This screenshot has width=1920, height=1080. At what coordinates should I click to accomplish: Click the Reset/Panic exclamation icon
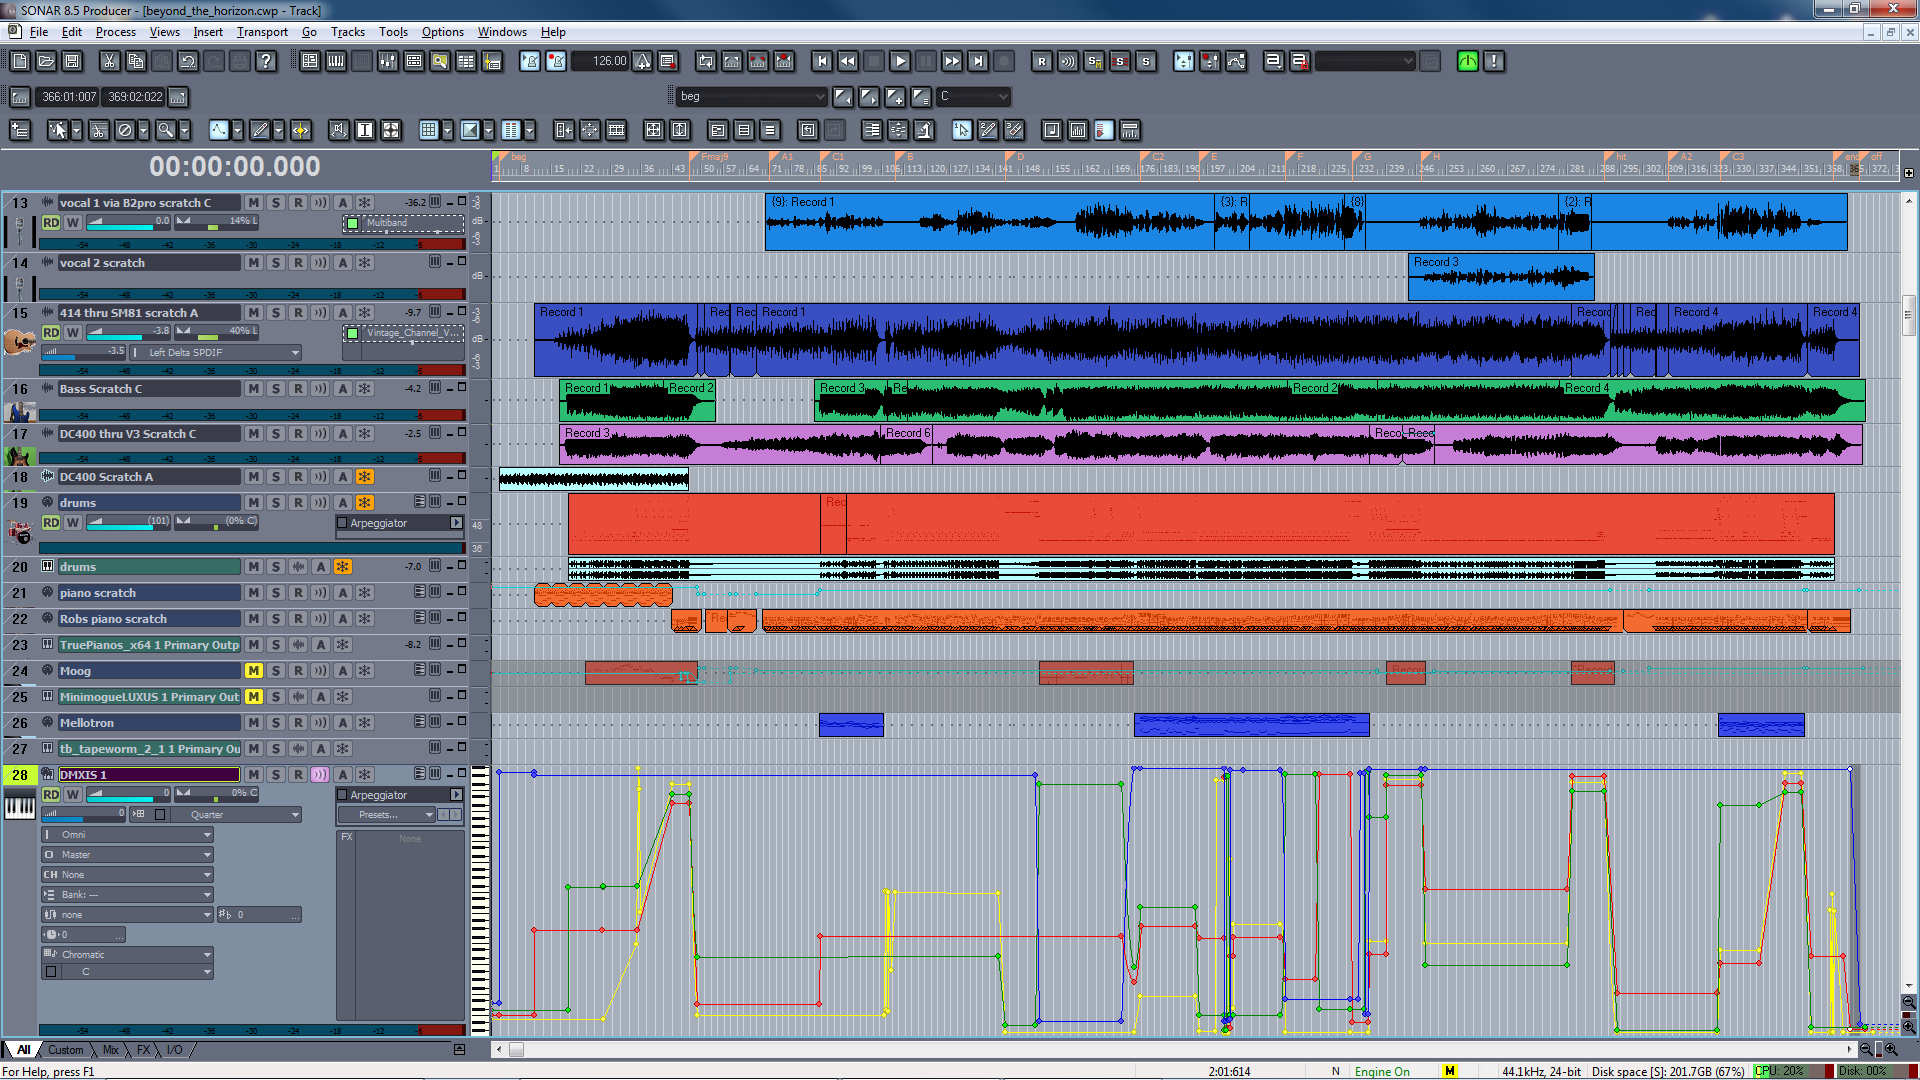1494,61
